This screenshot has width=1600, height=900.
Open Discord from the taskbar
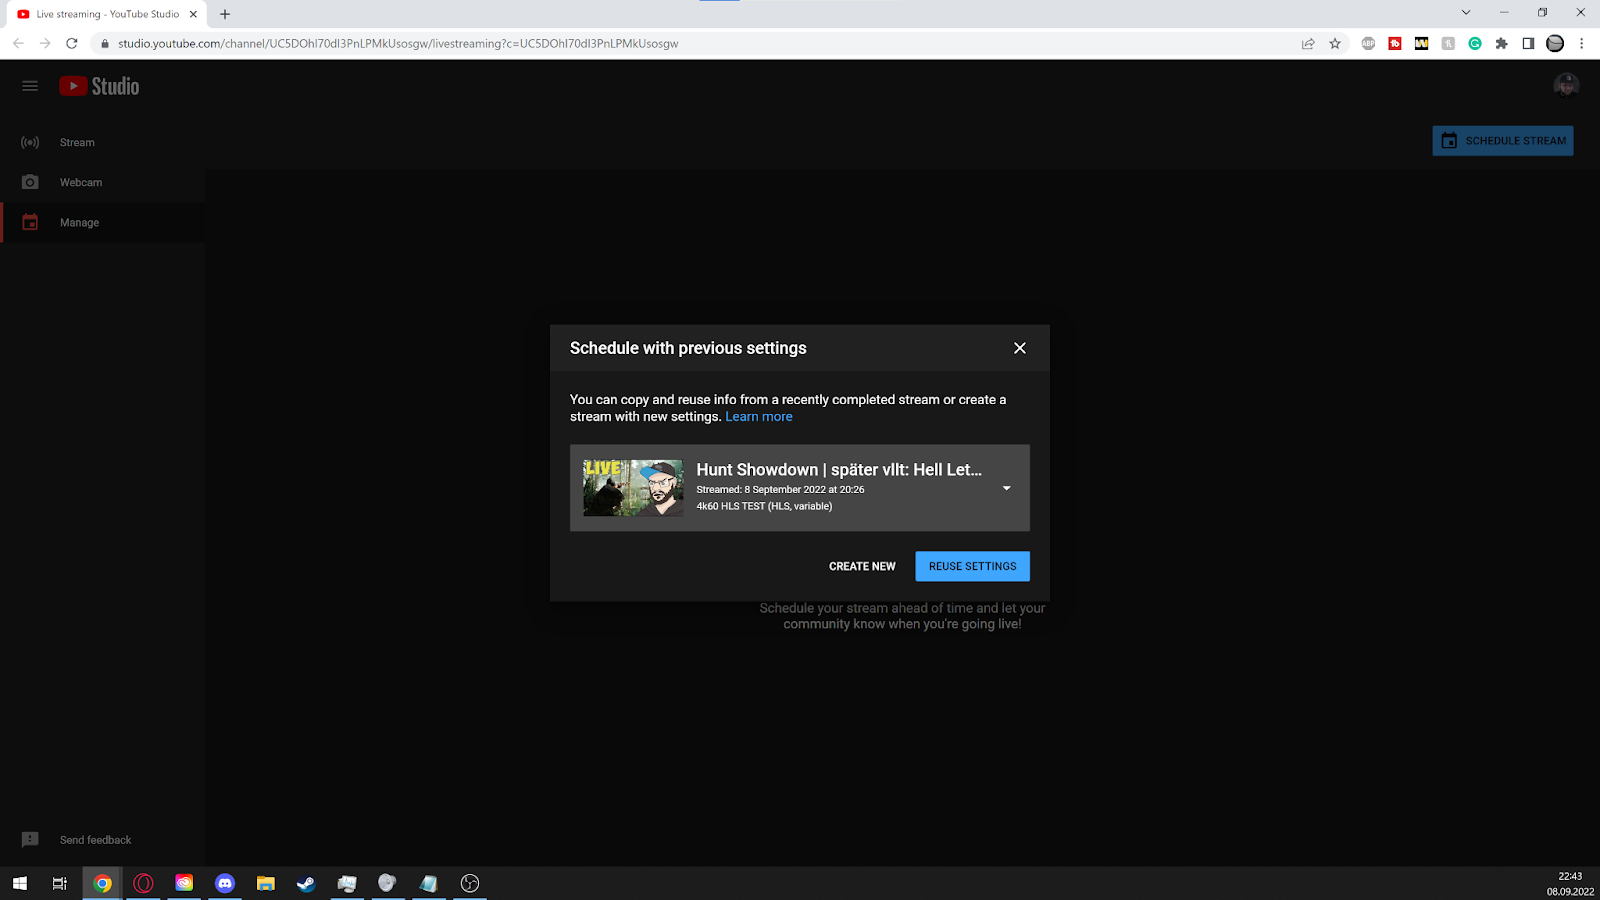coord(225,883)
